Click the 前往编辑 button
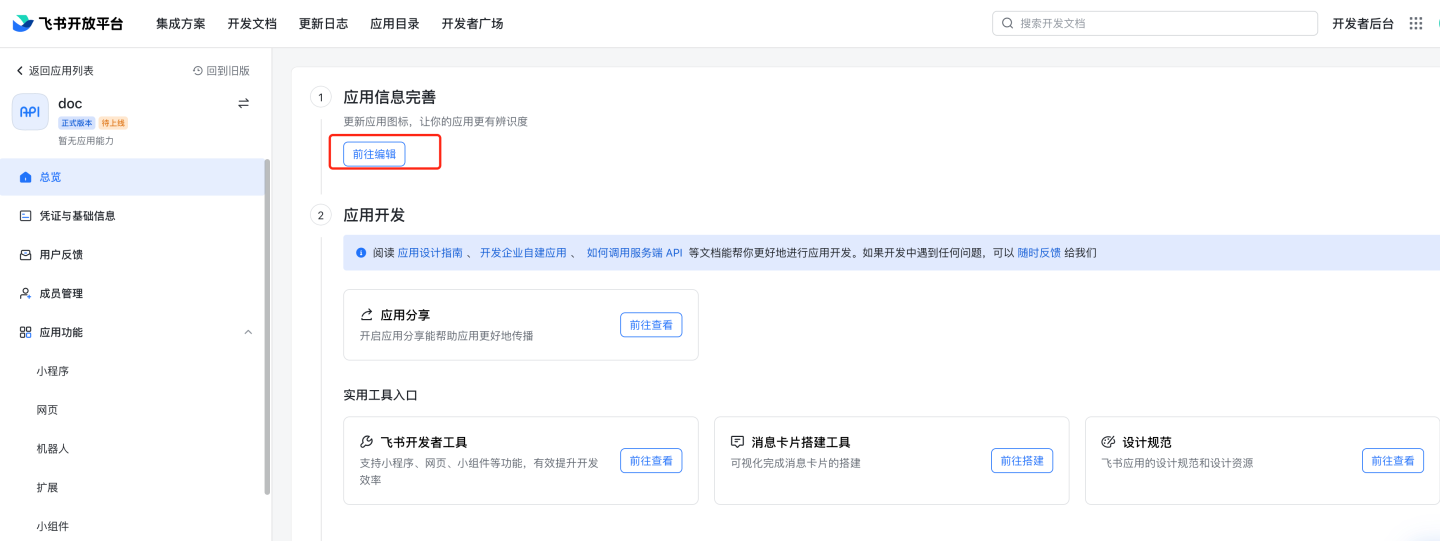Screen dimensions: 1440x541 point(374,154)
